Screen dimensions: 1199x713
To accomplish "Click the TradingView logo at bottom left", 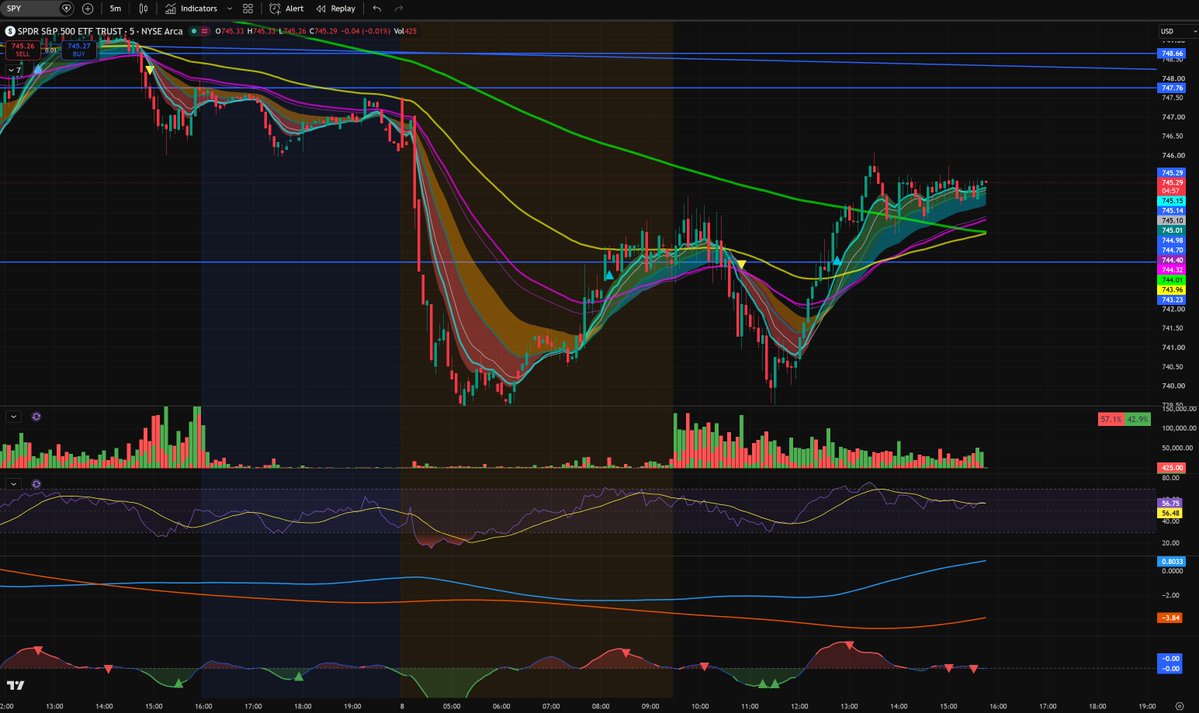I will tap(15, 685).
